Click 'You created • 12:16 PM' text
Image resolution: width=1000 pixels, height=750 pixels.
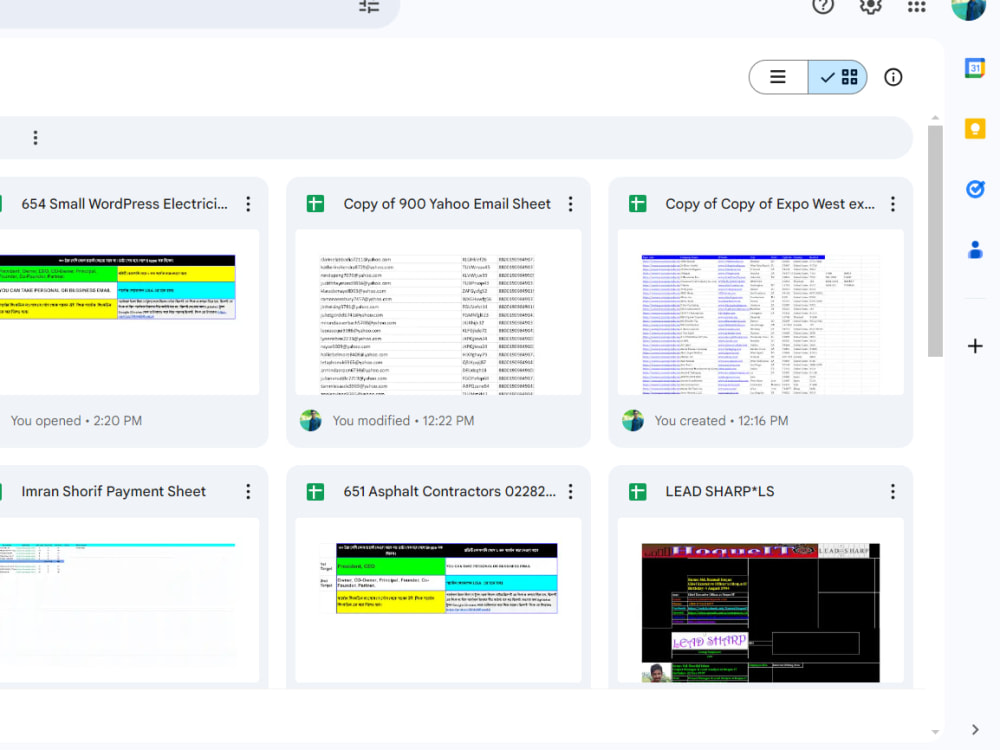(x=721, y=421)
